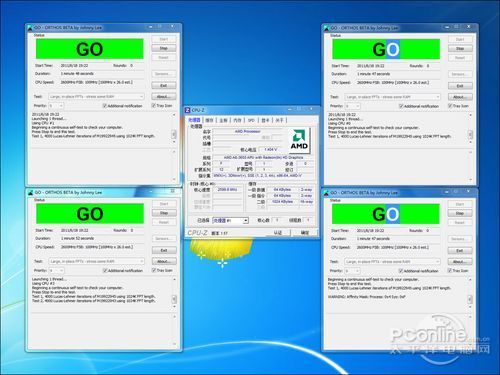
Task: Switch to the 内存 memory tab in CPU-Z
Action: (237, 120)
